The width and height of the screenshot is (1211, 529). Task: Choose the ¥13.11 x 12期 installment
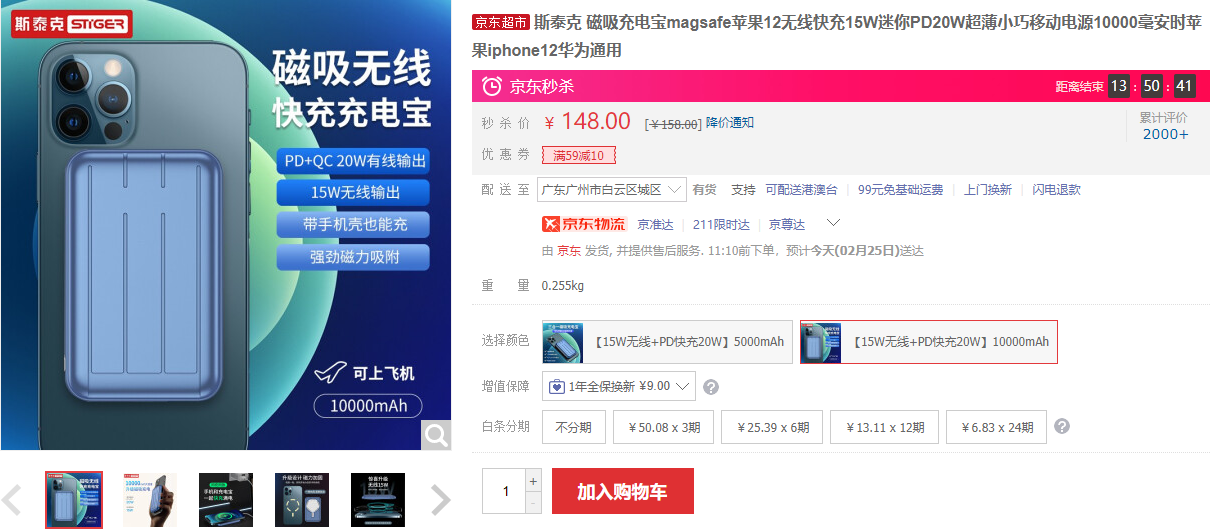click(884, 428)
